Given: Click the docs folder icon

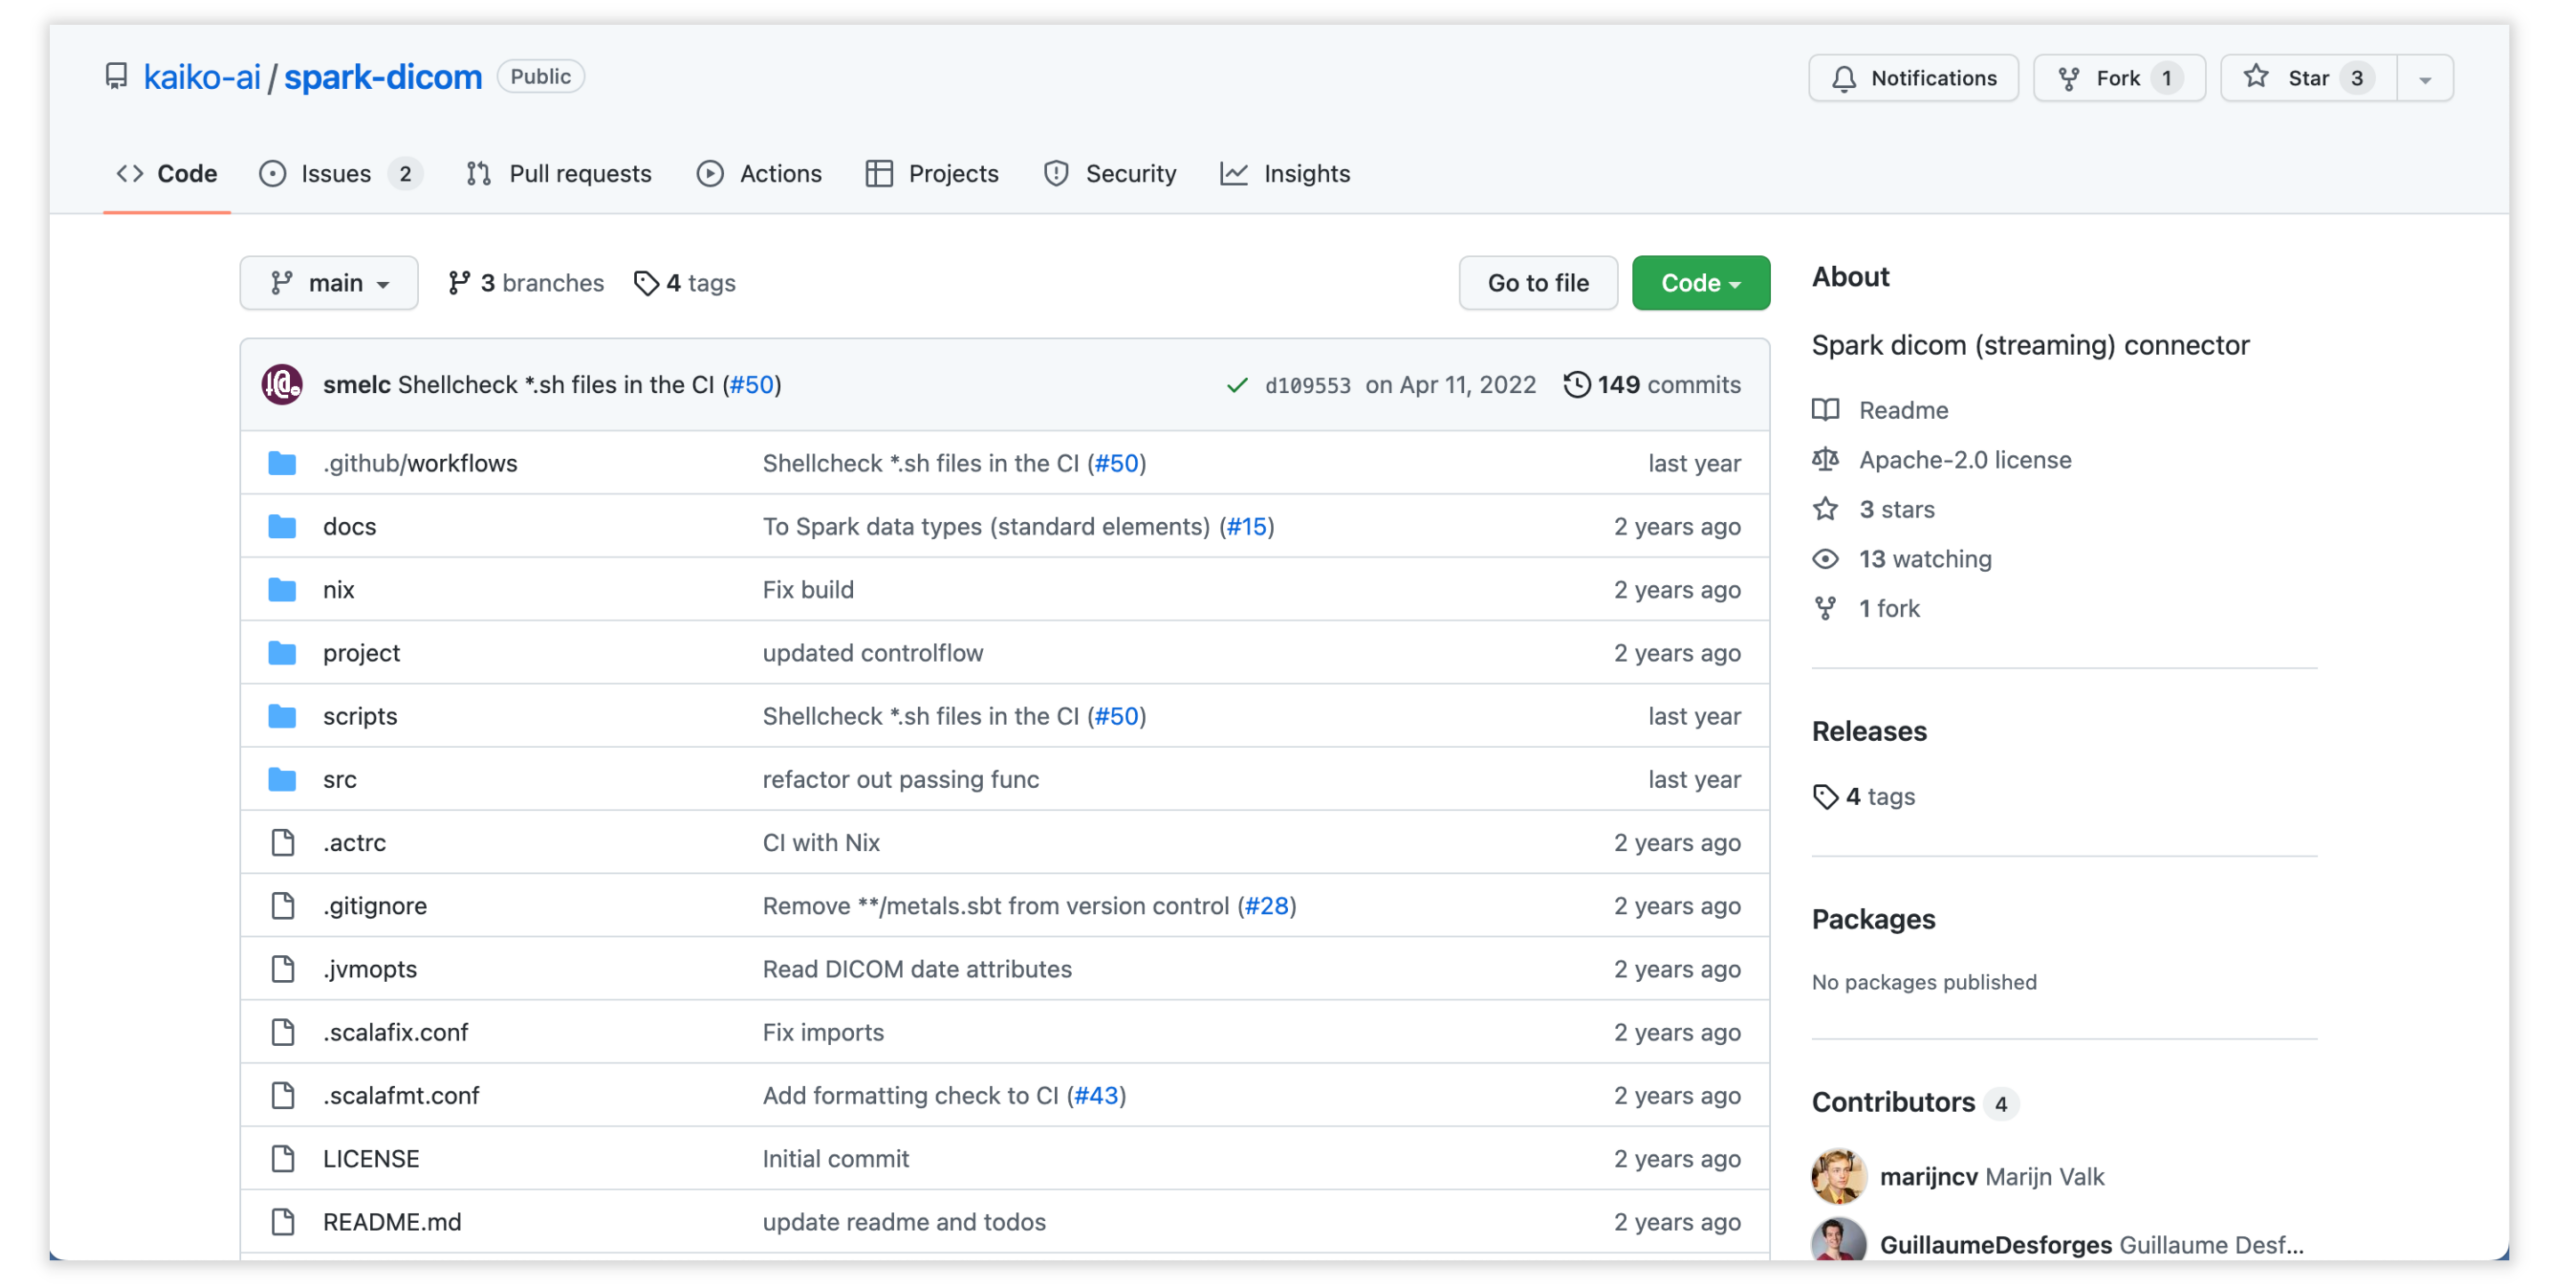Looking at the screenshot, I should coord(282,526).
